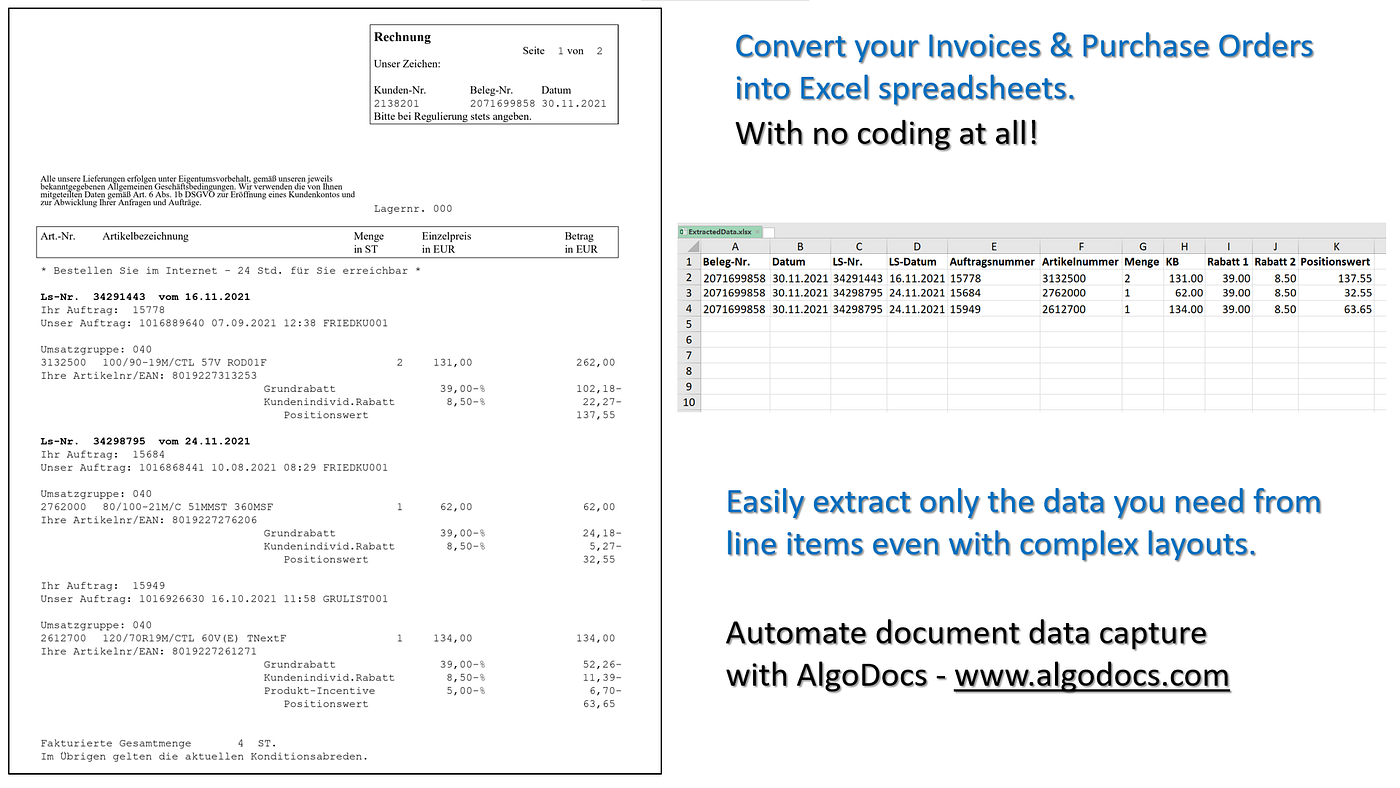Select spreadsheet cell with Artikelnummer 3132500
1400x788 pixels.
click(x=1081, y=278)
